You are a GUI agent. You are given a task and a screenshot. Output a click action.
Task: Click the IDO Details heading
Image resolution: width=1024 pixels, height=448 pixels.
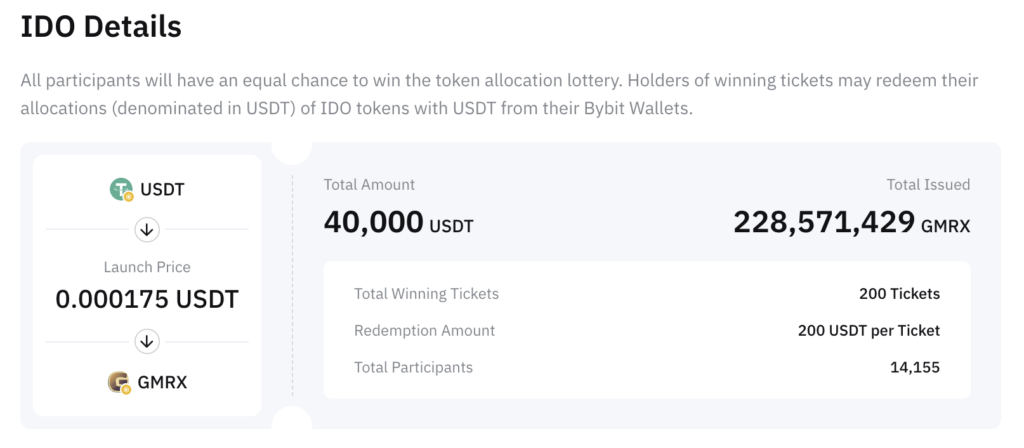coord(101,27)
